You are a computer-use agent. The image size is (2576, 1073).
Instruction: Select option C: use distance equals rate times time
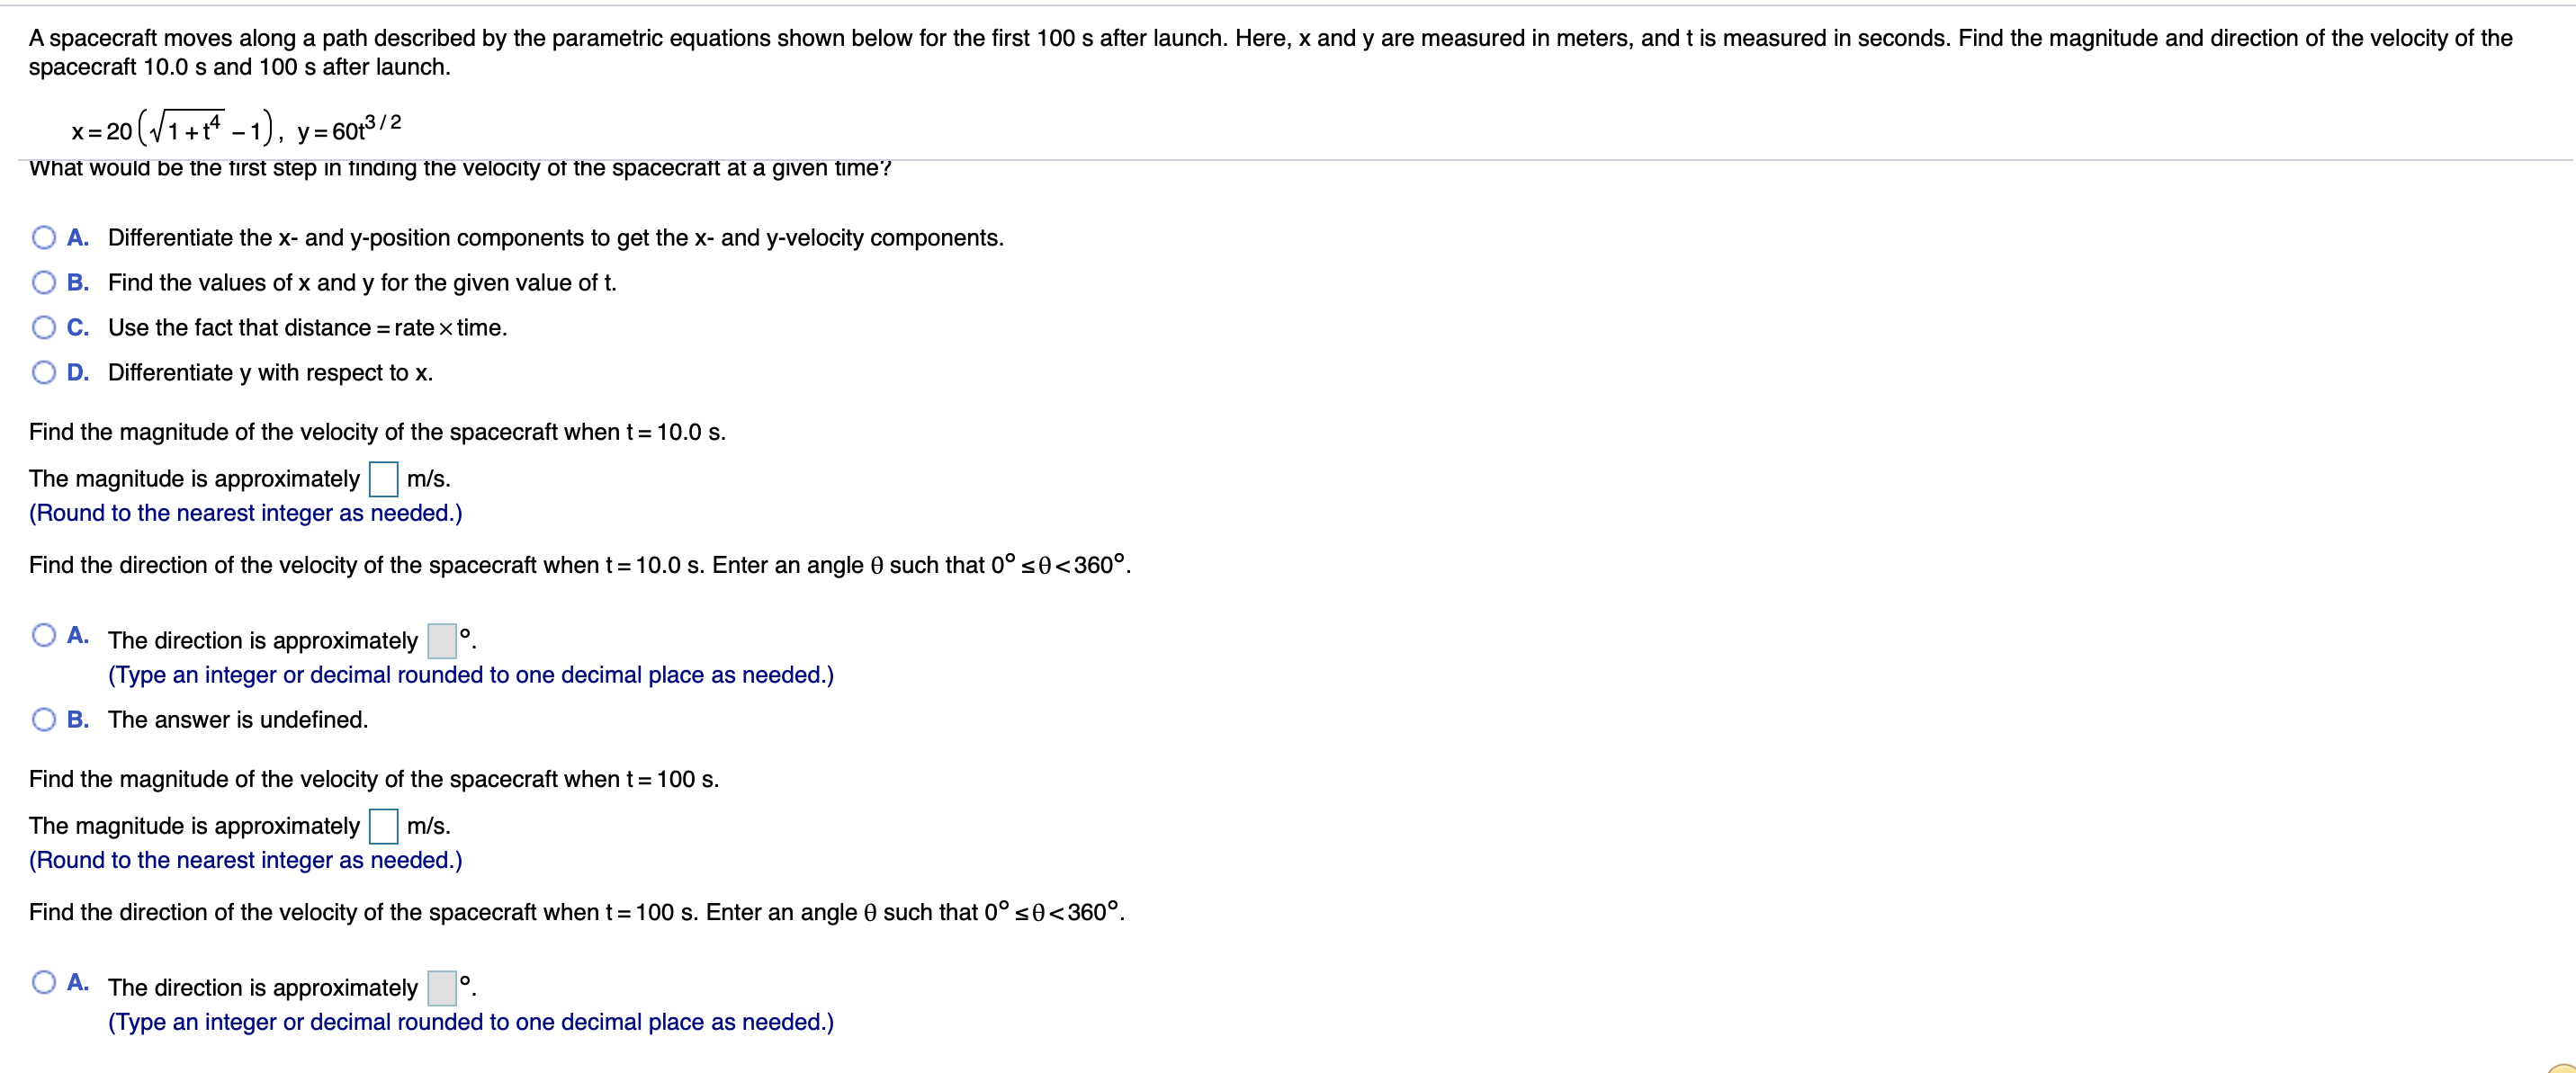(x=43, y=327)
